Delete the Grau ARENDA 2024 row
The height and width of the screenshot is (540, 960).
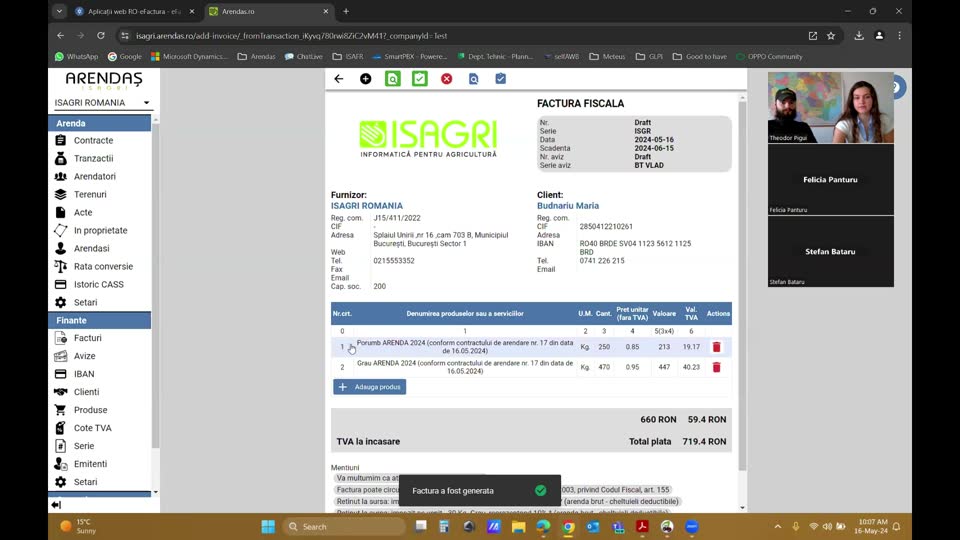coord(716,367)
